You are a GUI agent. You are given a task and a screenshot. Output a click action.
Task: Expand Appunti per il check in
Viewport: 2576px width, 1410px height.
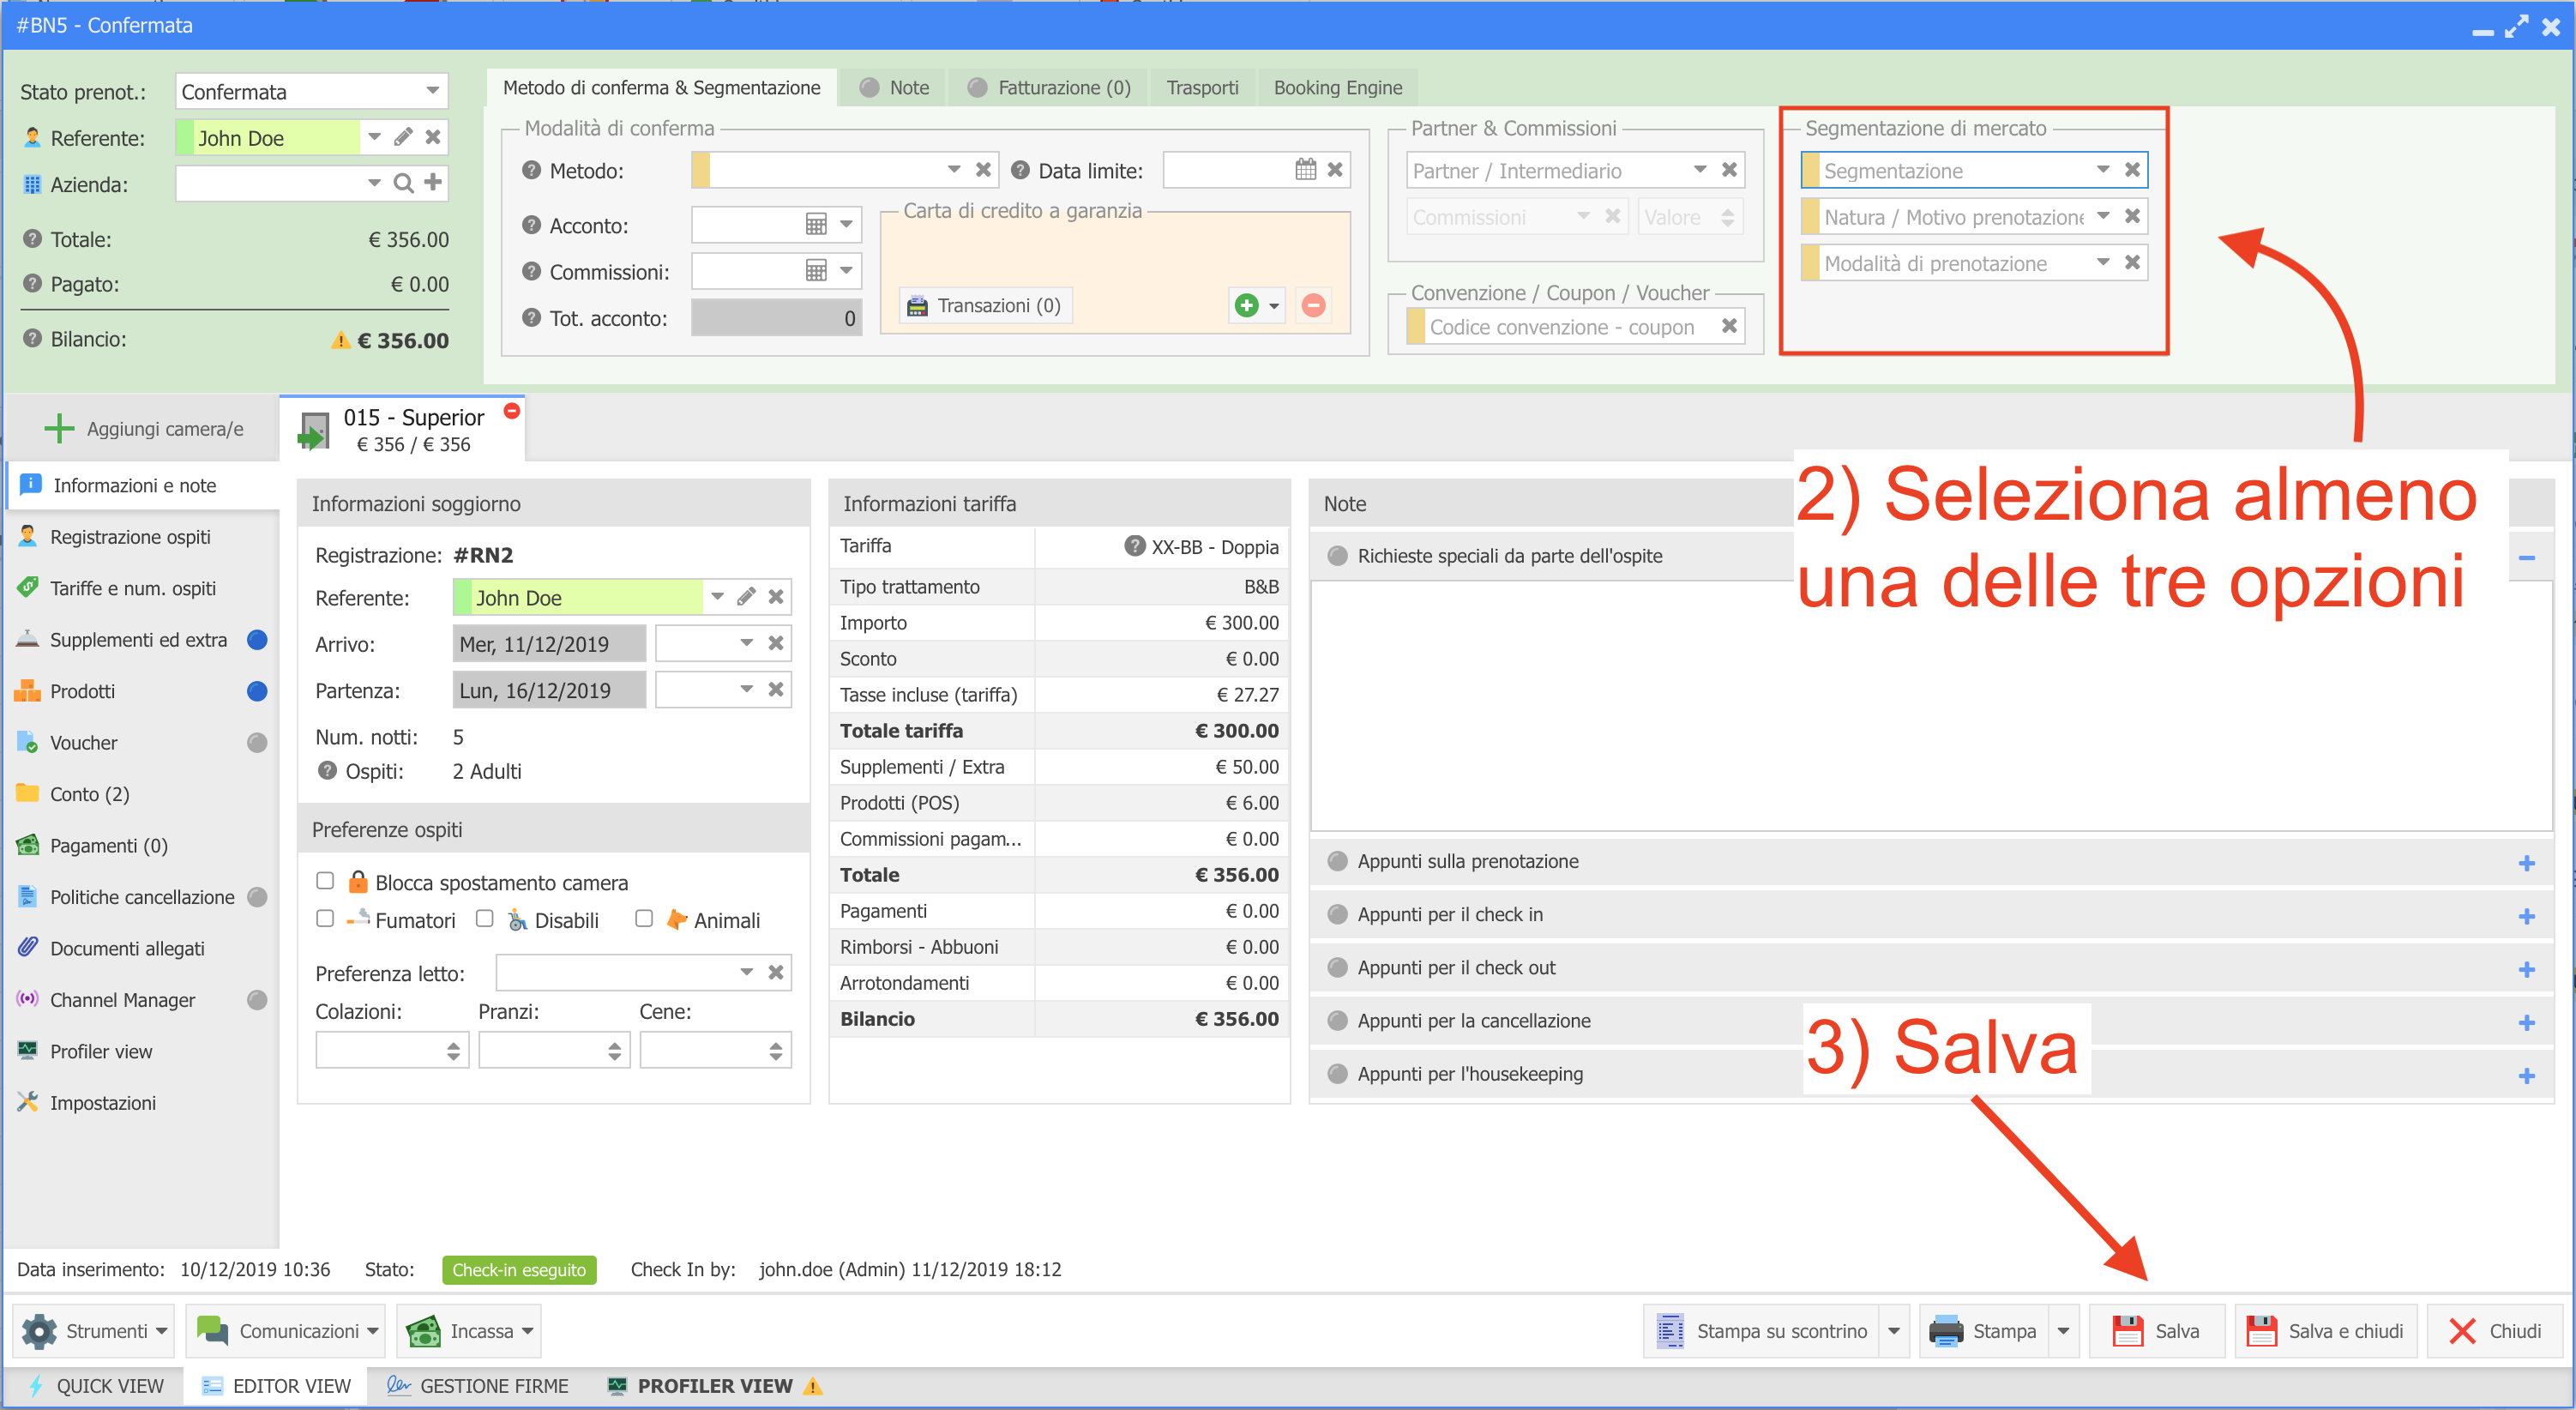pyautogui.click(x=2526, y=915)
